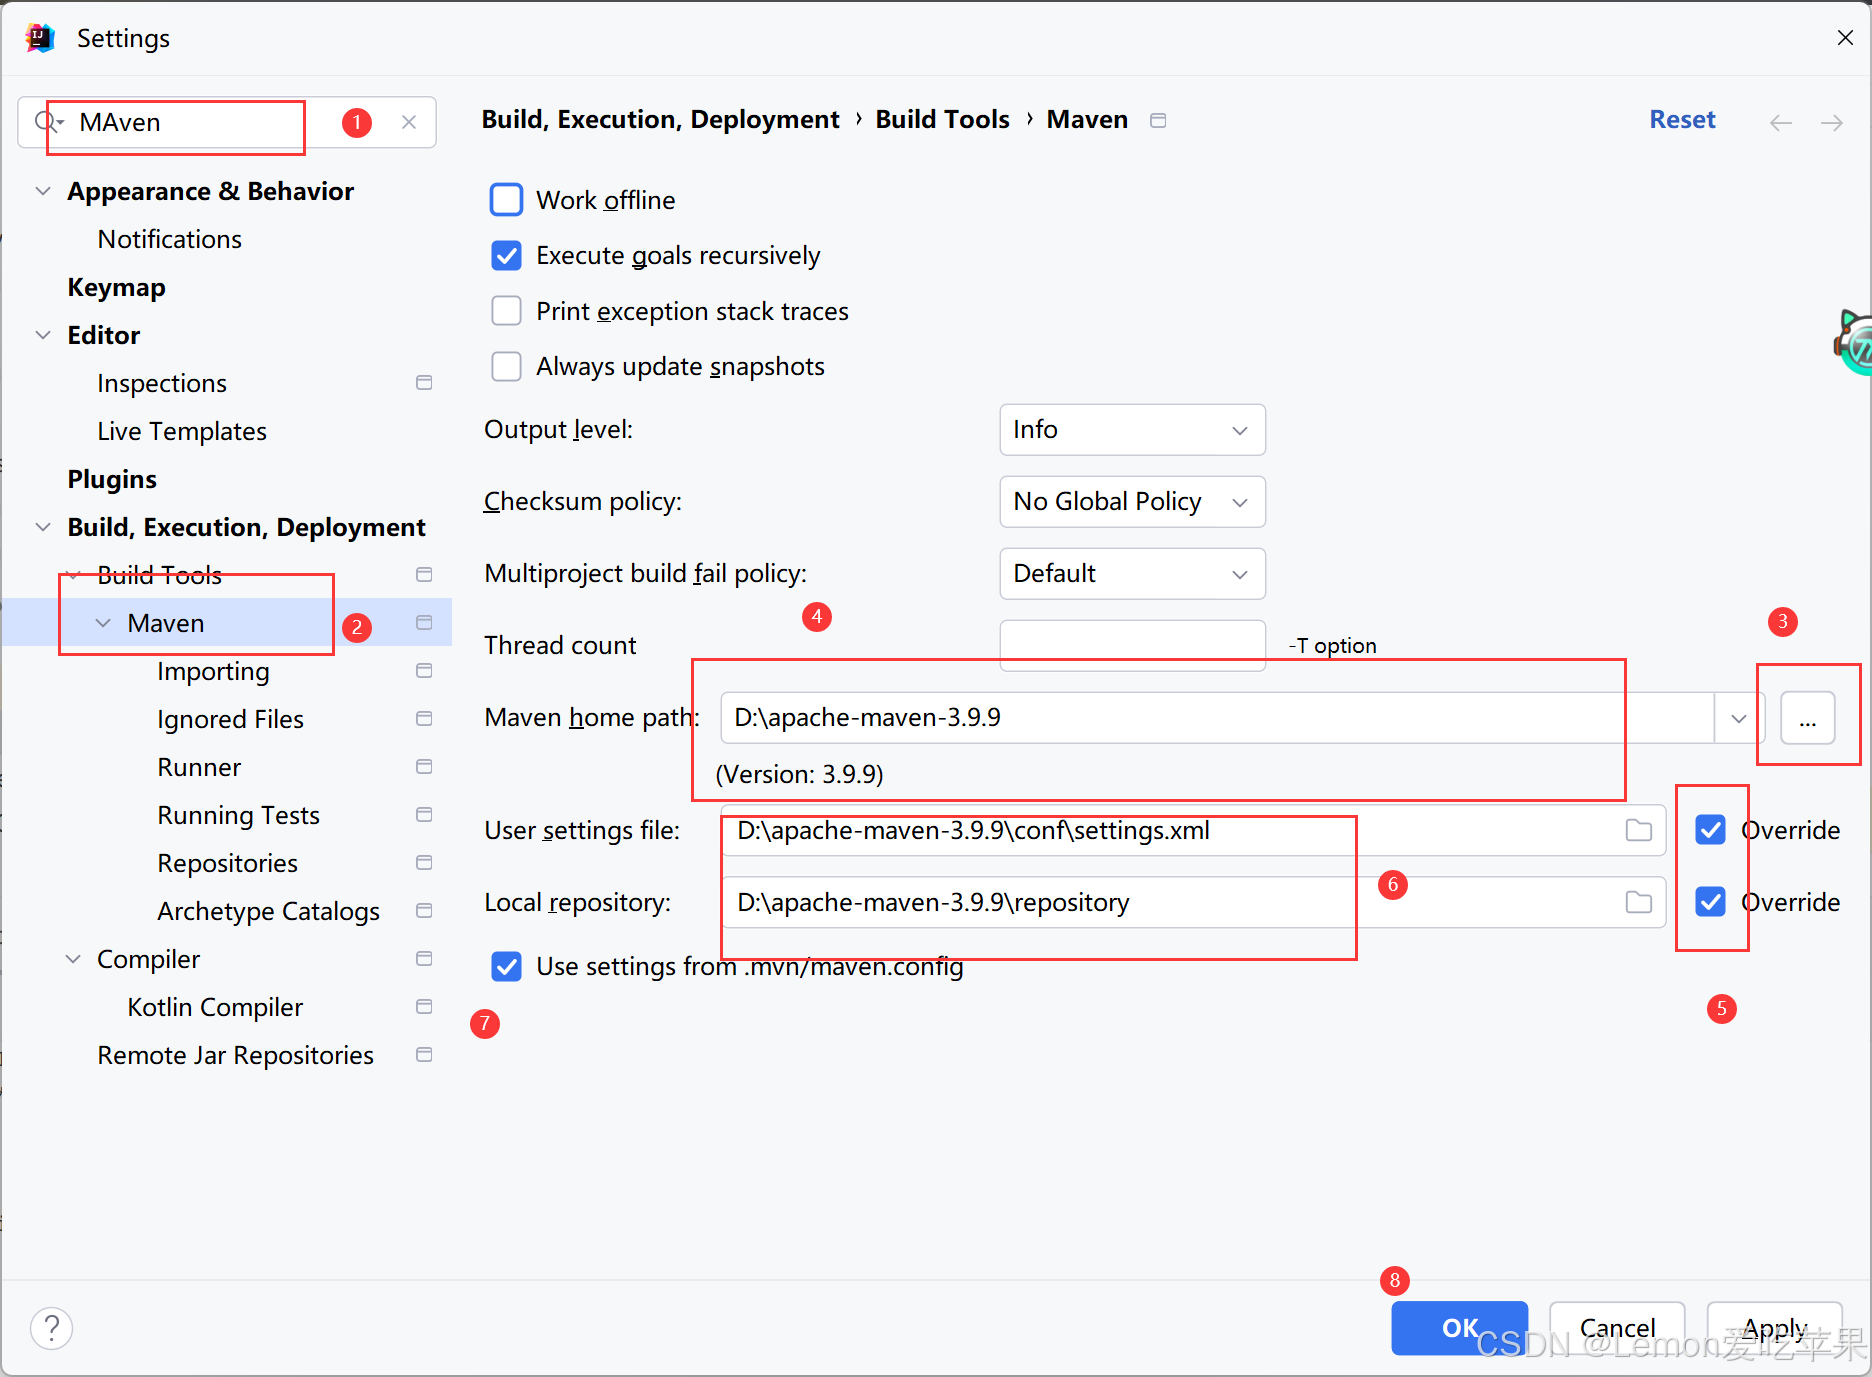This screenshot has width=1872, height=1377.
Task: Open Plugins settings
Action: click(x=112, y=479)
